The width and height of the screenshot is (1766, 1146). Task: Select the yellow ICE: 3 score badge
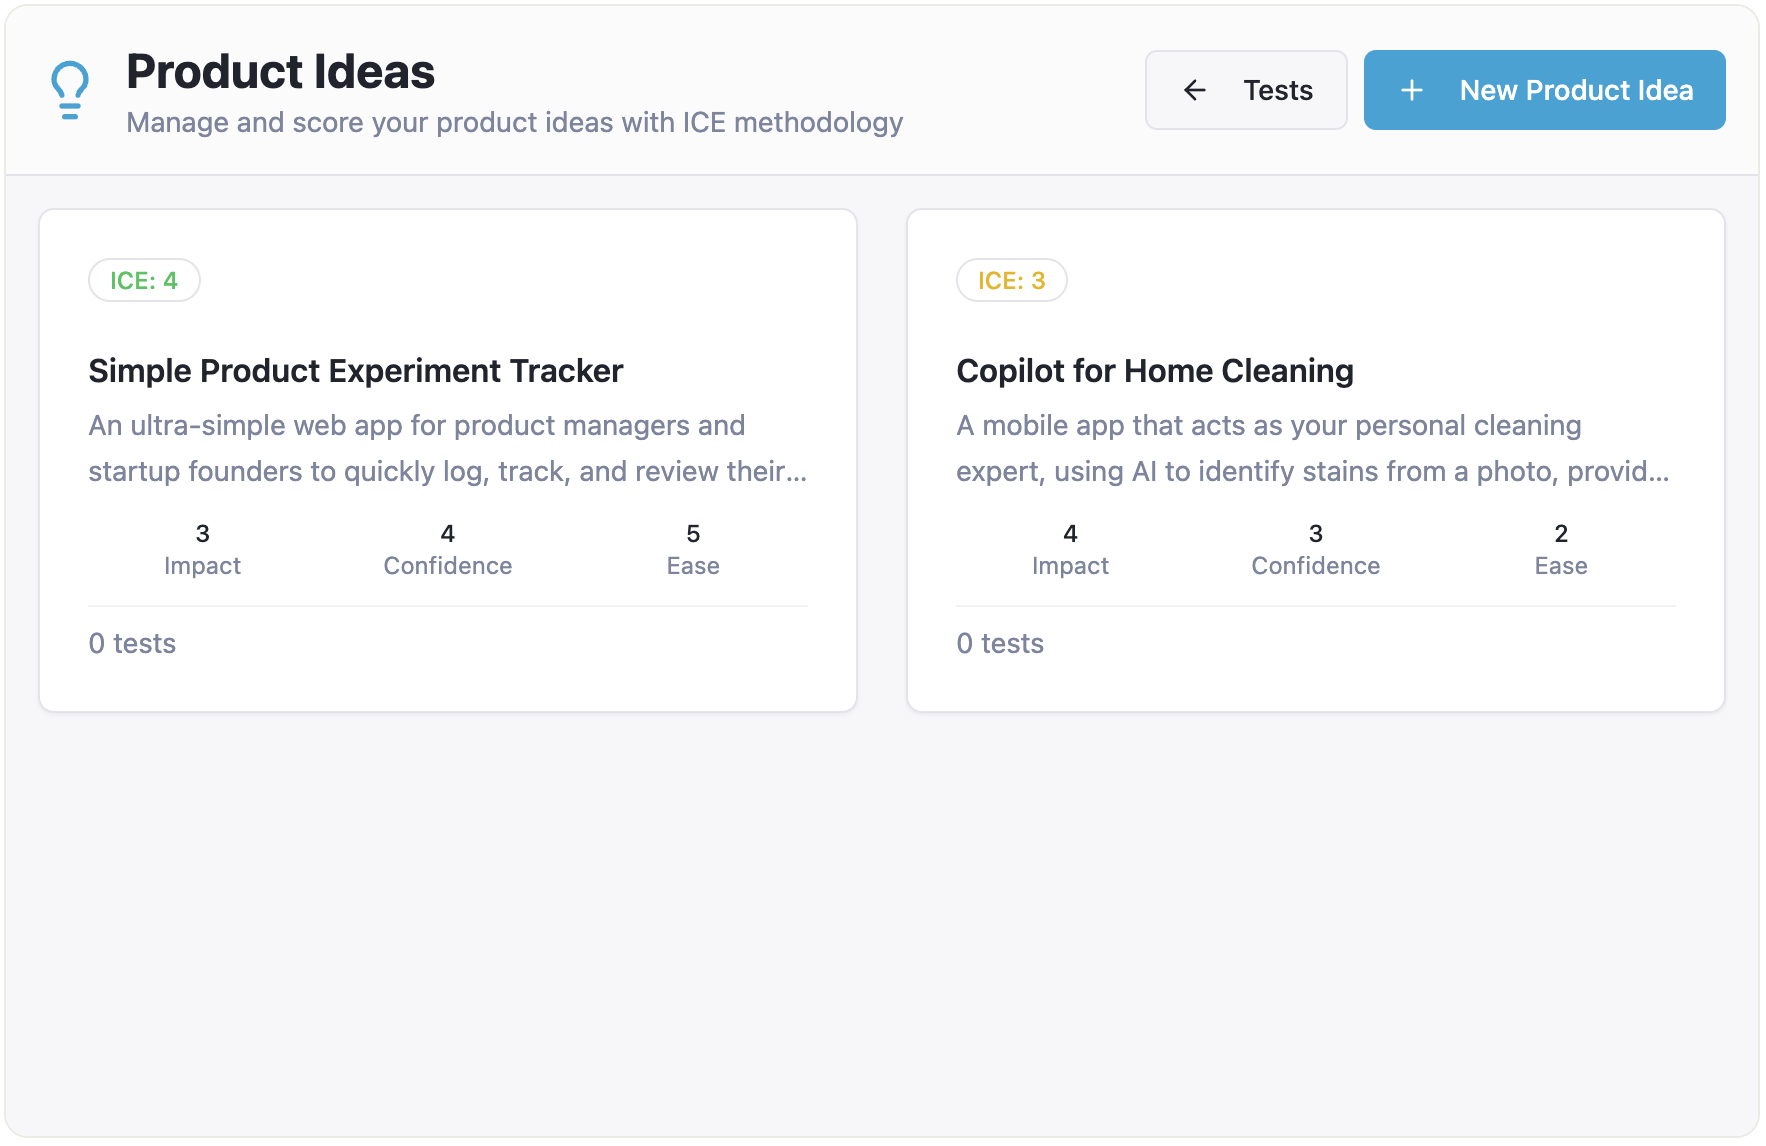[x=1011, y=280]
